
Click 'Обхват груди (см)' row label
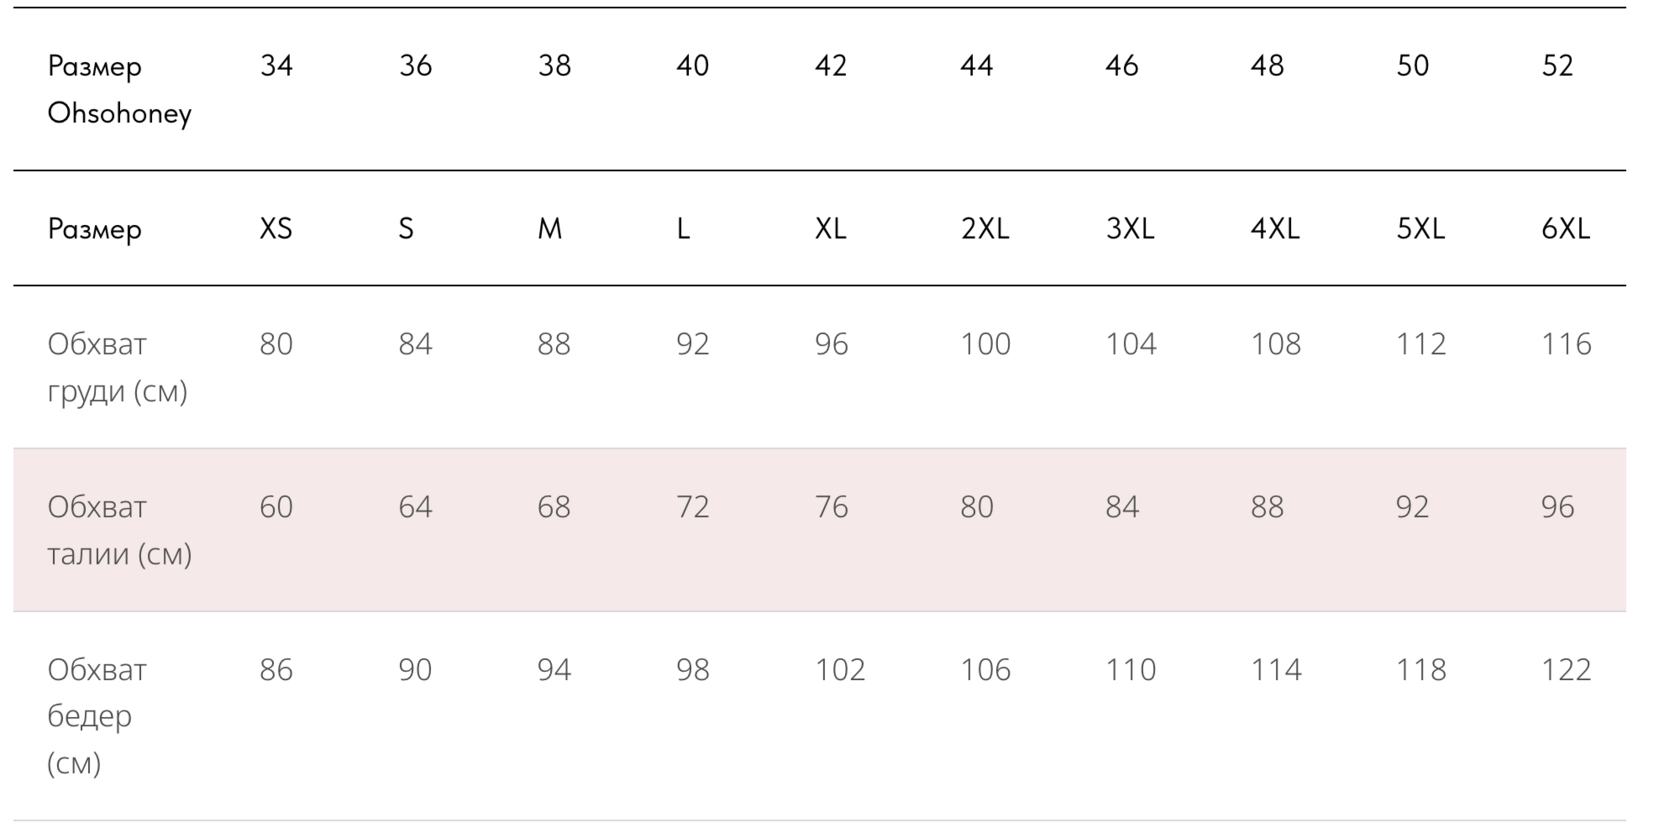(117, 367)
